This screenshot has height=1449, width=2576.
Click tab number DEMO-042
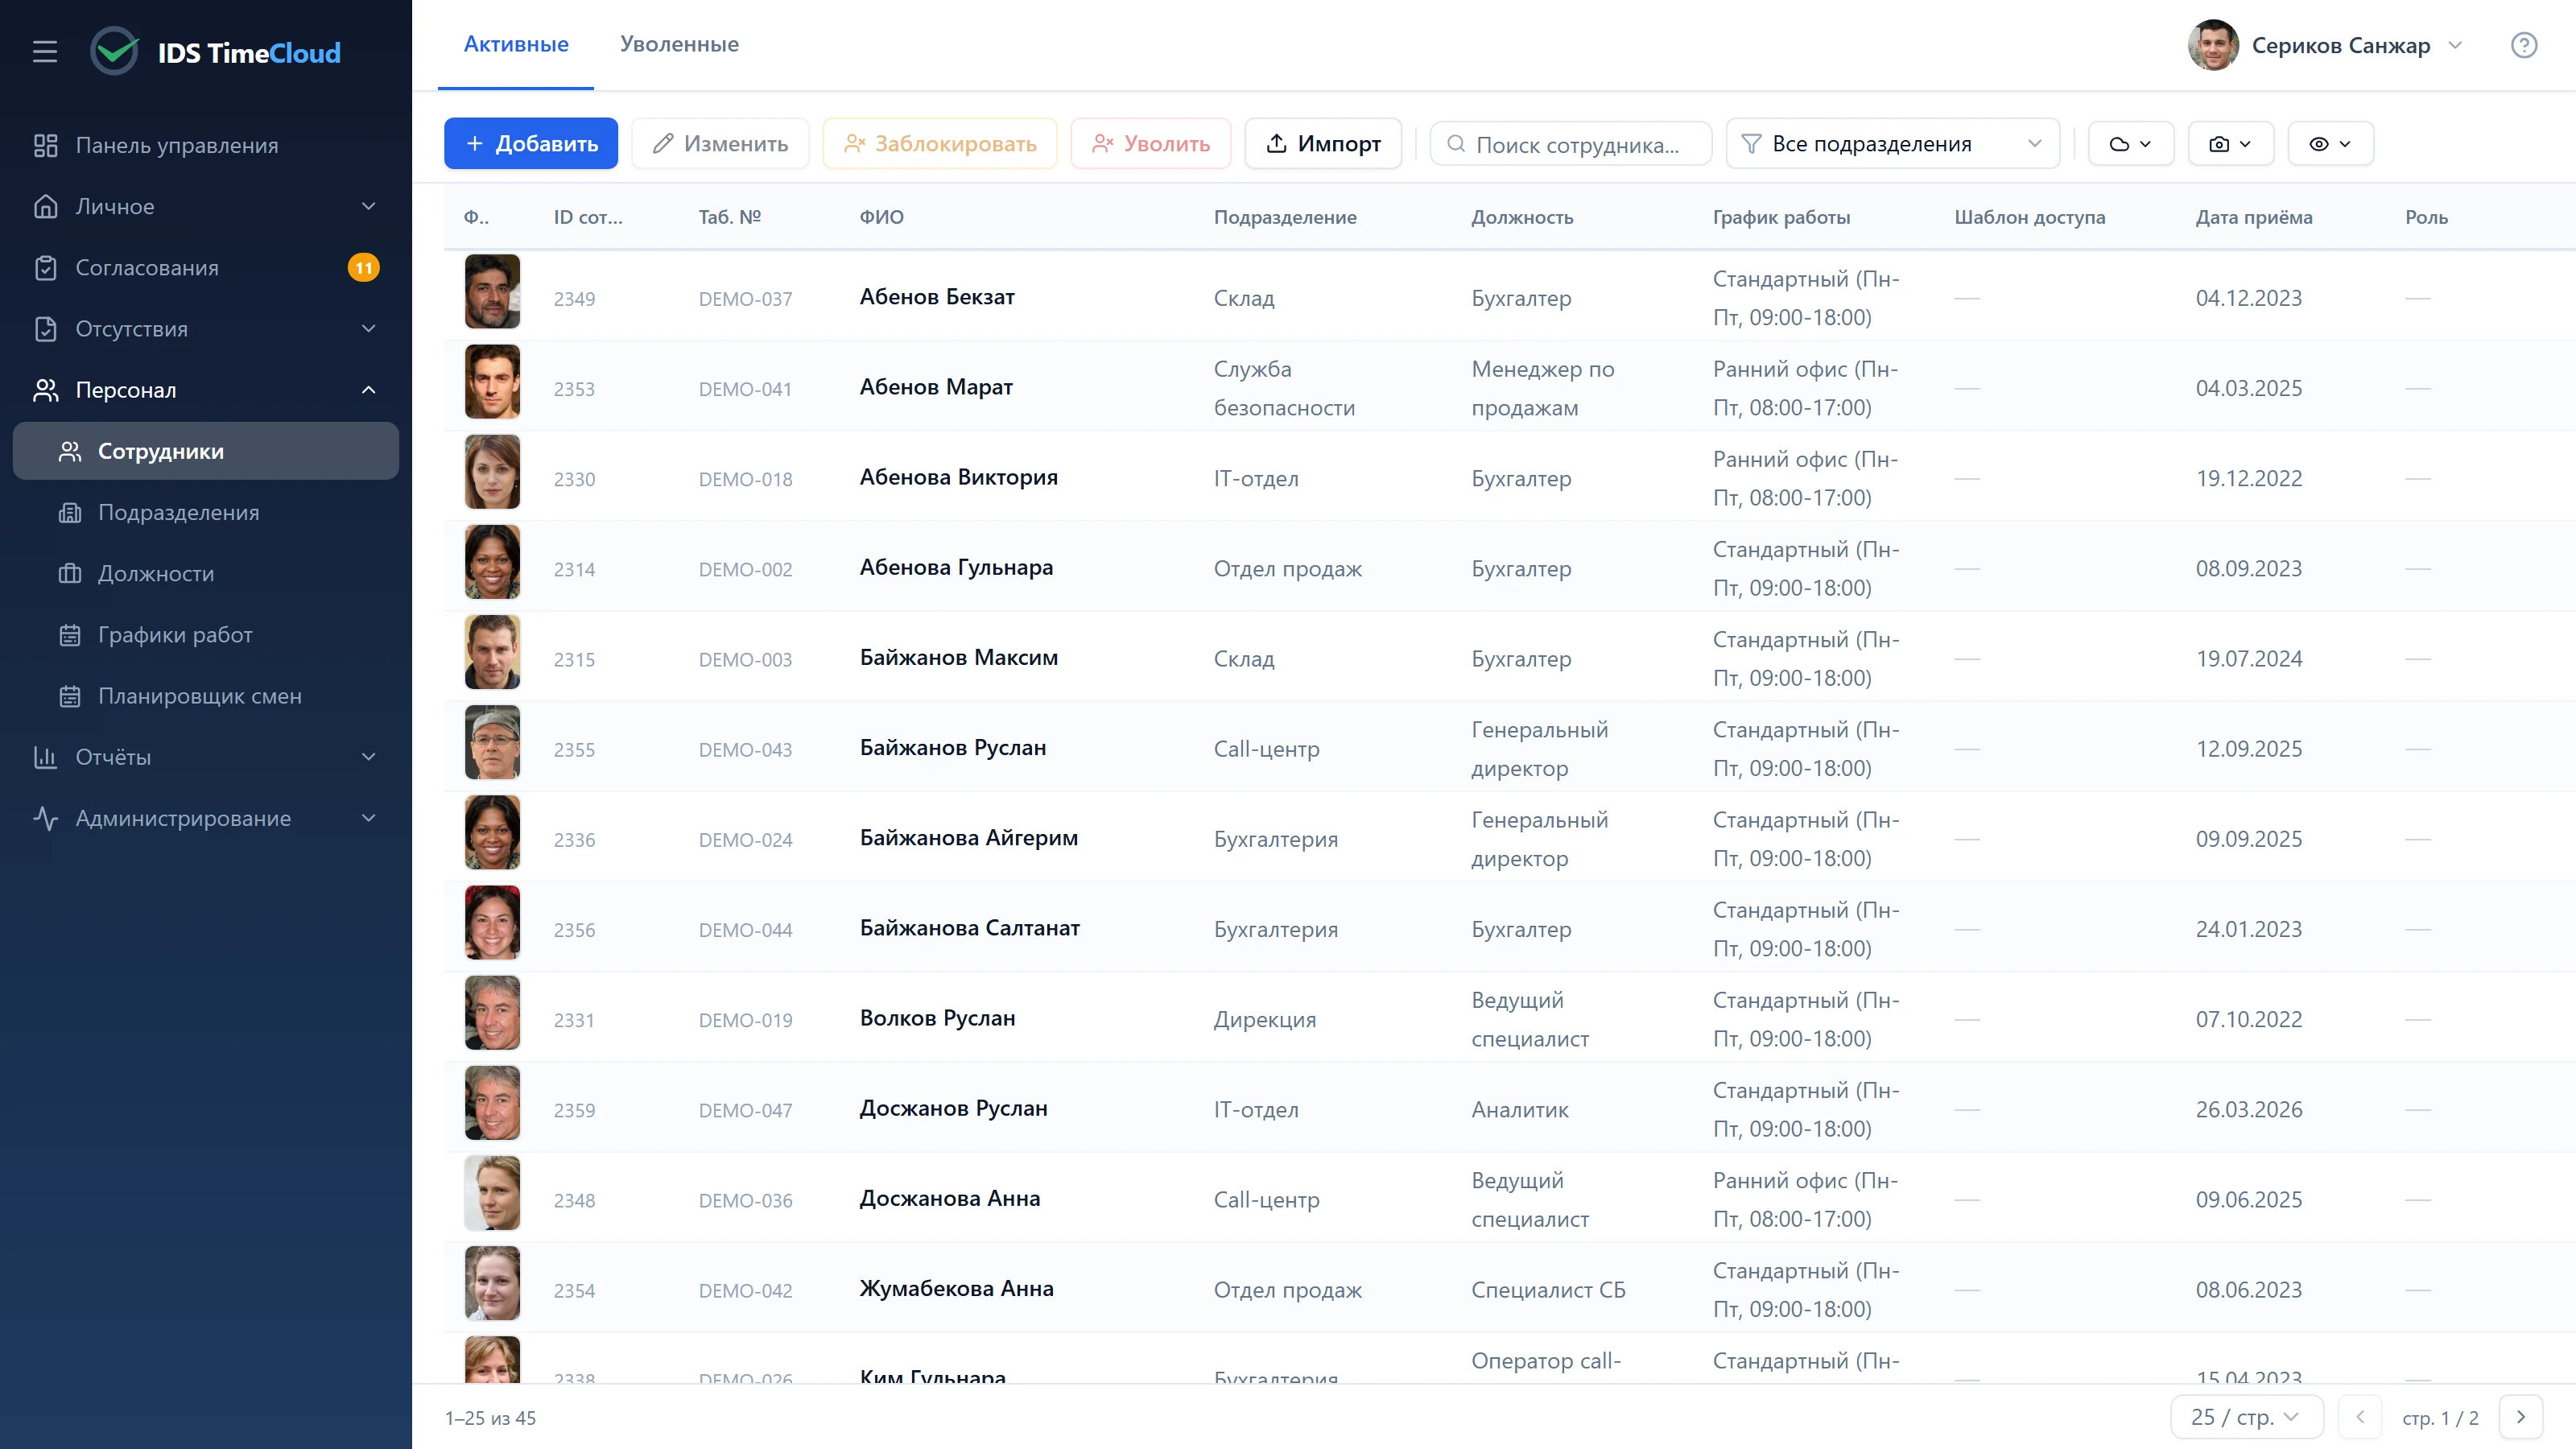pos(745,1290)
